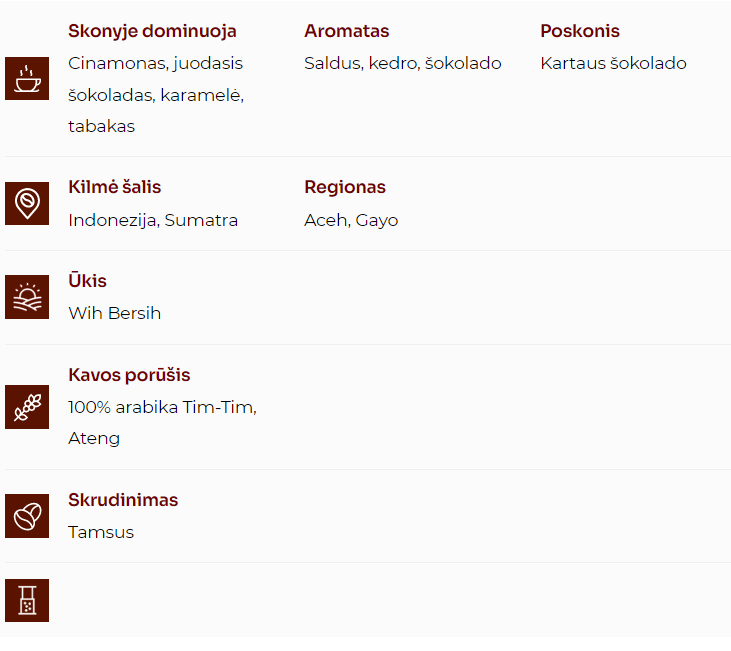Click the location pin origin icon
This screenshot has height=651, width=731.
[x=27, y=204]
